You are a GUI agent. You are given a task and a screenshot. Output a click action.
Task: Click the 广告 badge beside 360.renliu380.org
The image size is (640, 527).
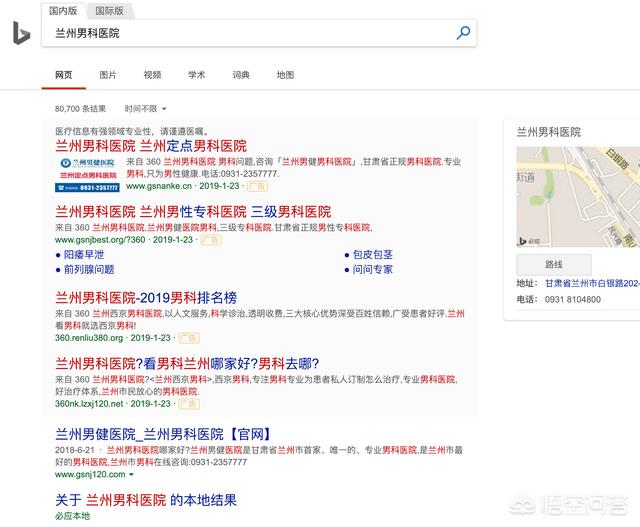point(189,338)
